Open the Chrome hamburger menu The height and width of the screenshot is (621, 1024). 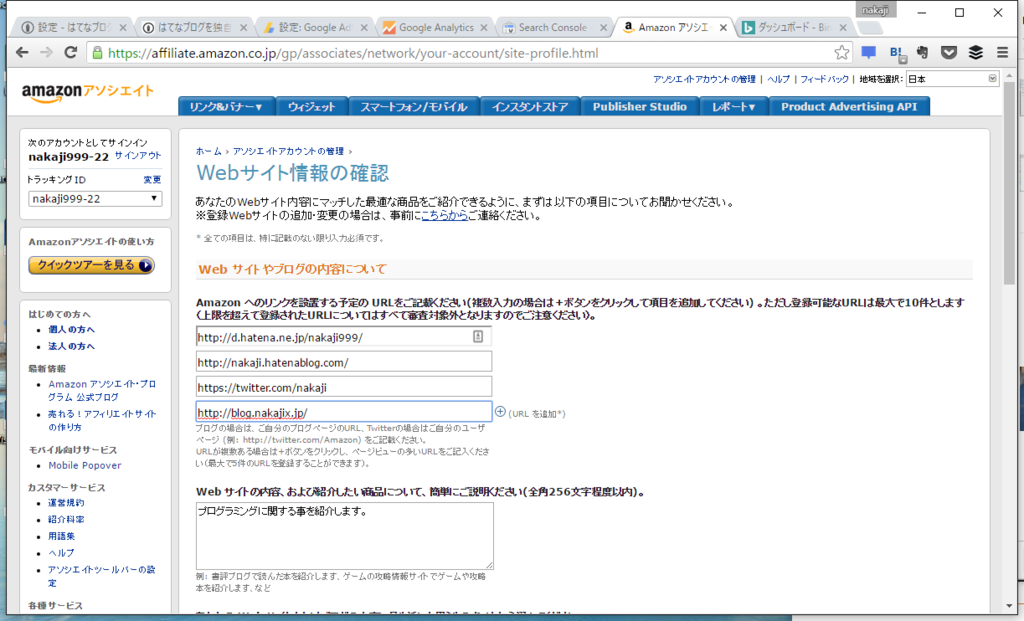pos(1002,53)
